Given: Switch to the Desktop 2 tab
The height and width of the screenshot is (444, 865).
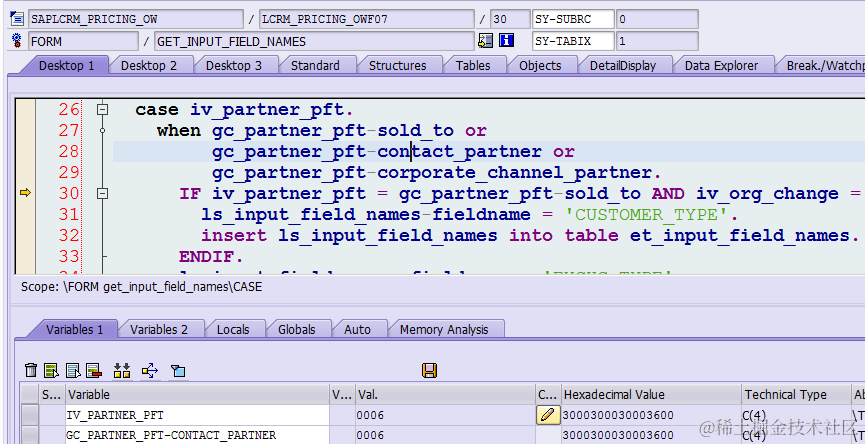Looking at the screenshot, I should pos(149,66).
